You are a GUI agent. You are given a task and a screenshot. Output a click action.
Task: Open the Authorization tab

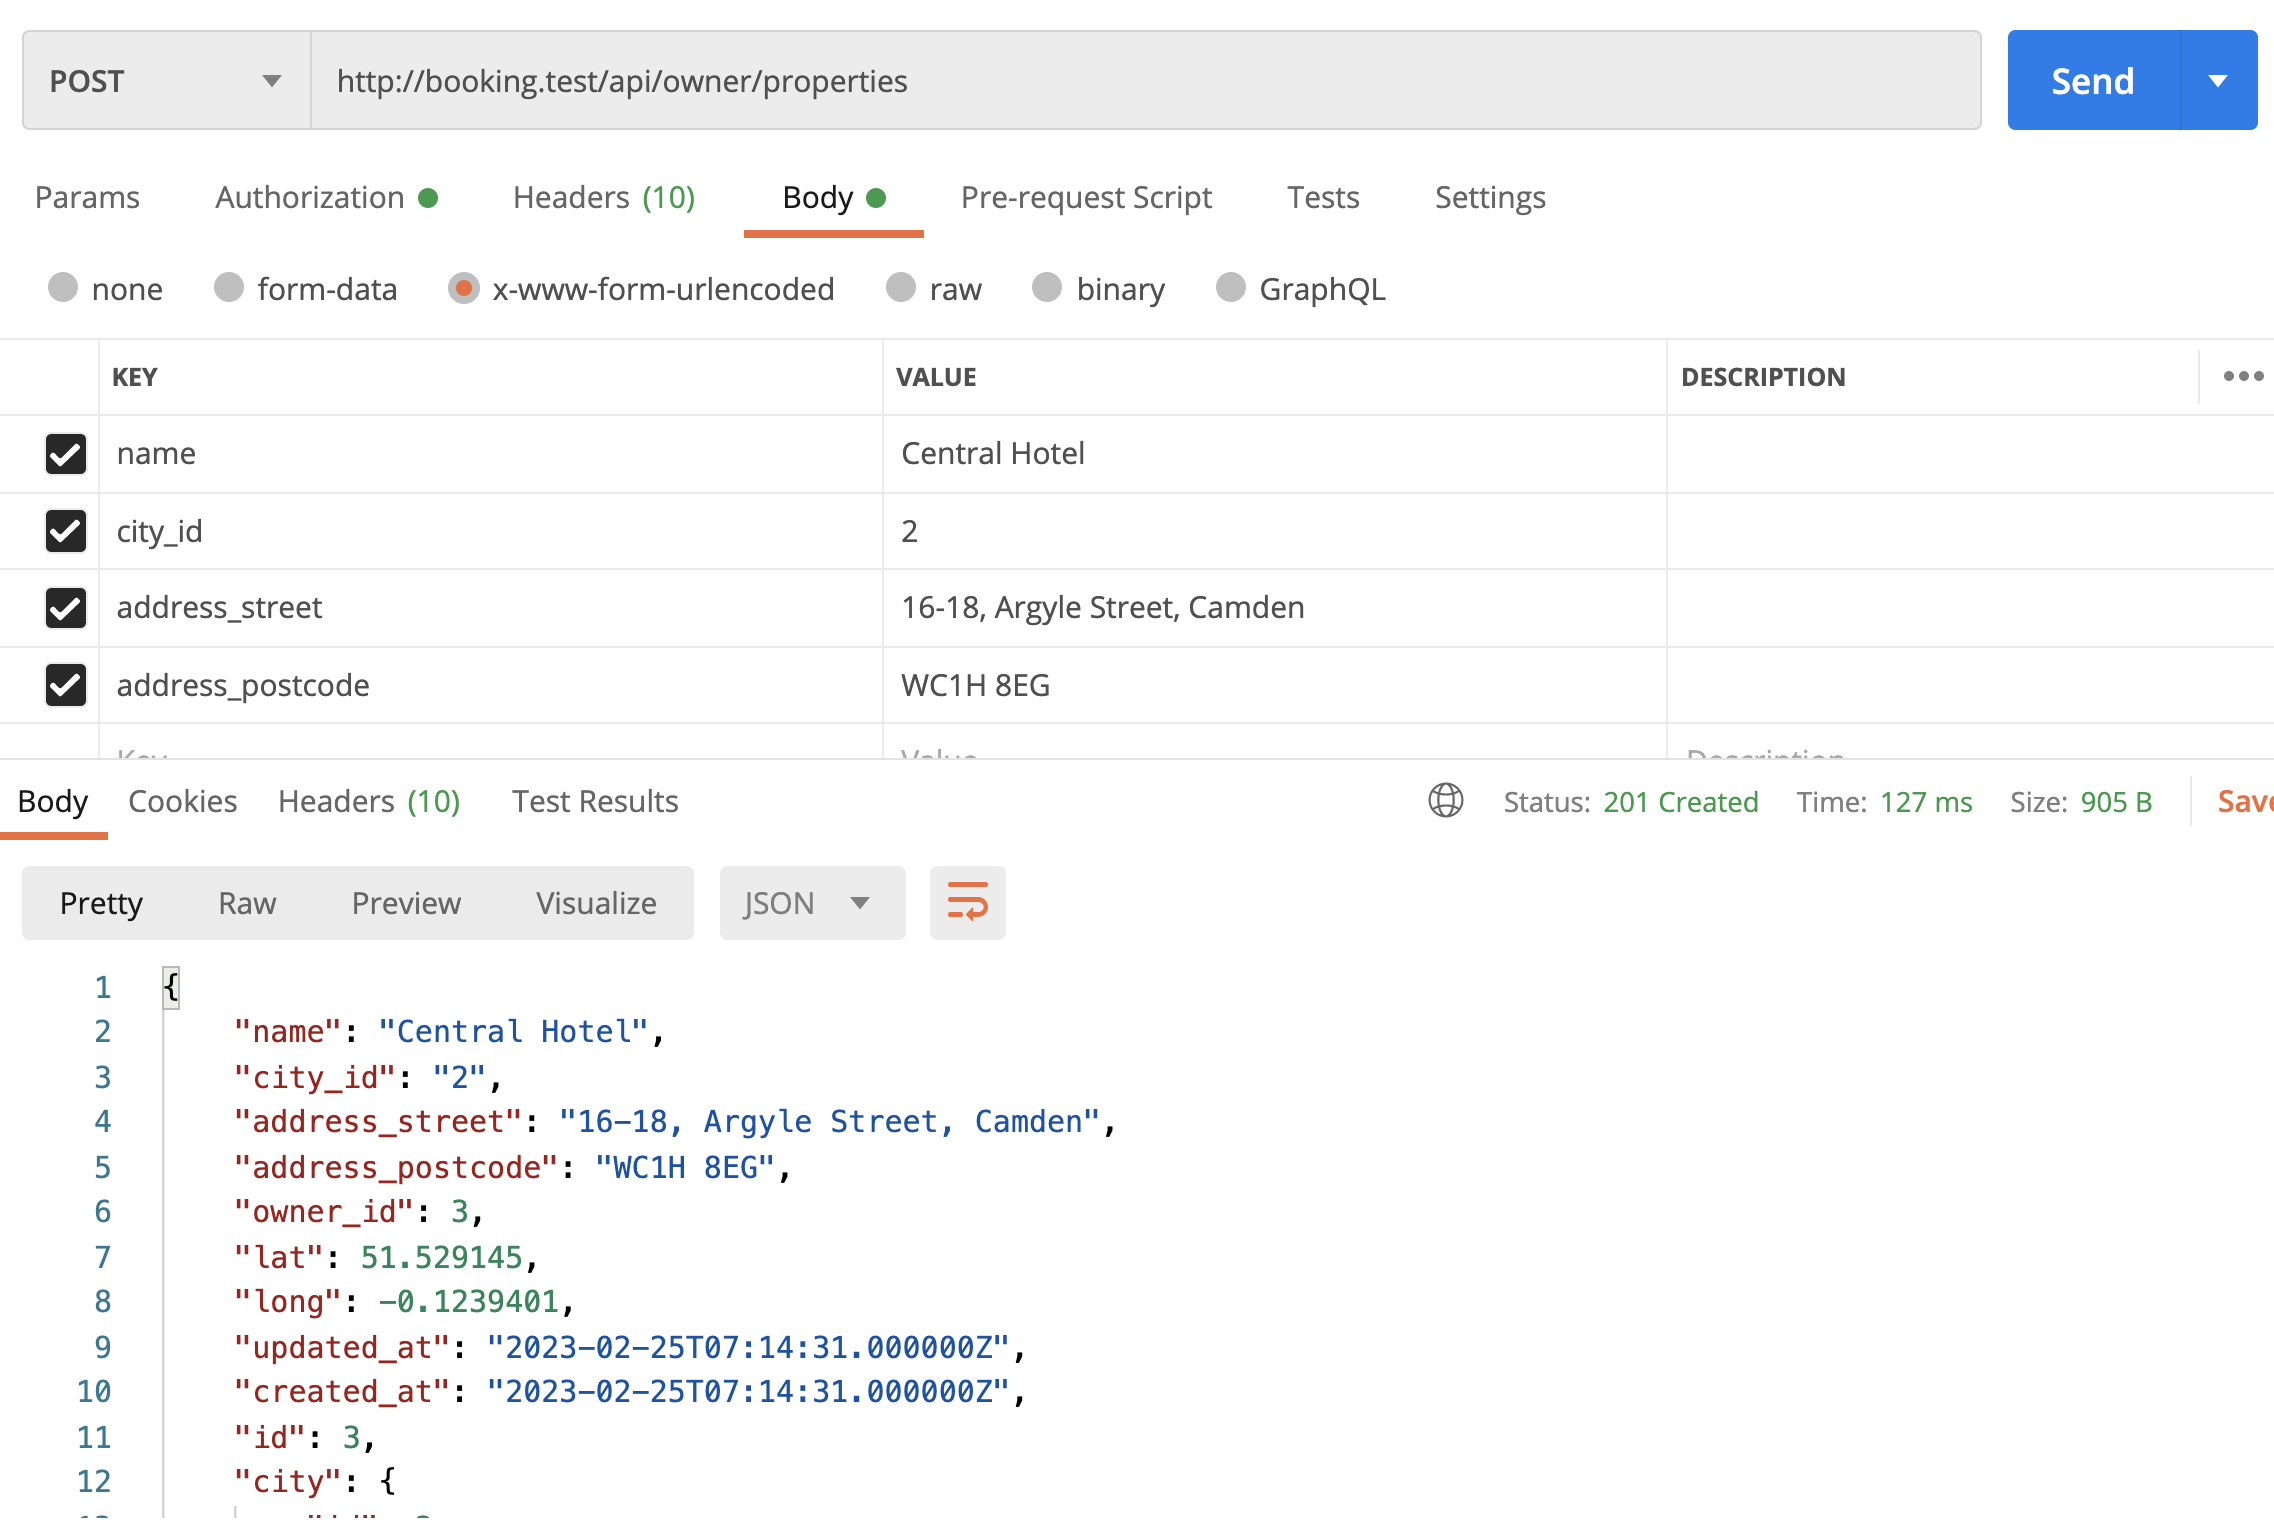(326, 197)
